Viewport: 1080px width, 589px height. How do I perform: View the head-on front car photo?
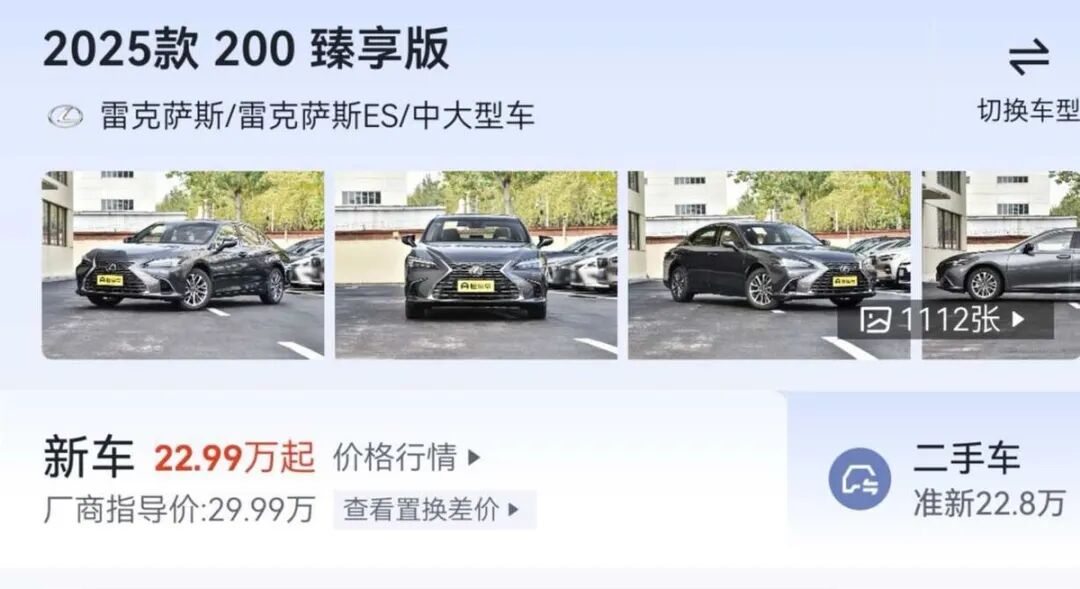(476, 265)
